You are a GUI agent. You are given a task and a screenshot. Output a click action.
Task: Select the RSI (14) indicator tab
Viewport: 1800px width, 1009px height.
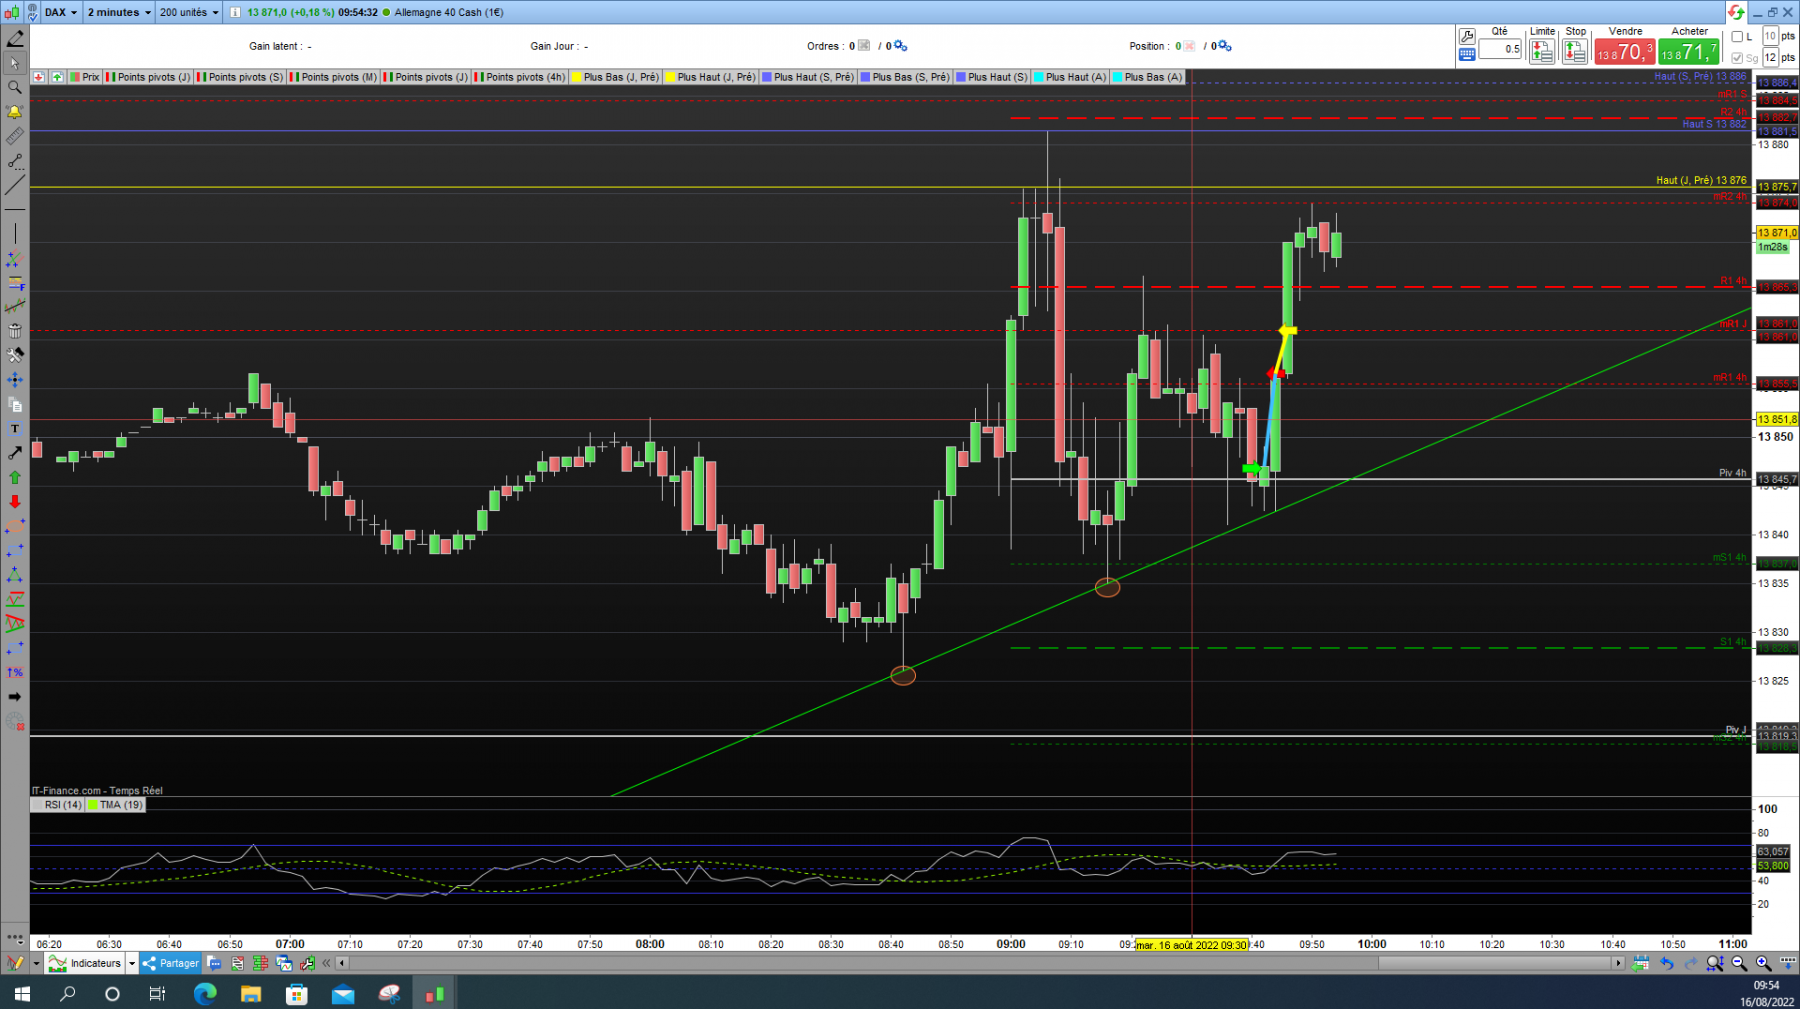(x=57, y=805)
